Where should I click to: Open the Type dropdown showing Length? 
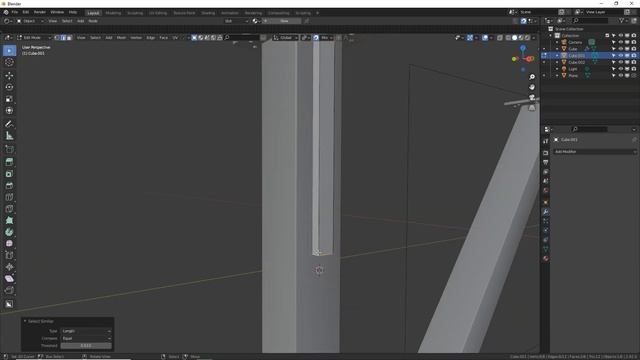(x=86, y=331)
